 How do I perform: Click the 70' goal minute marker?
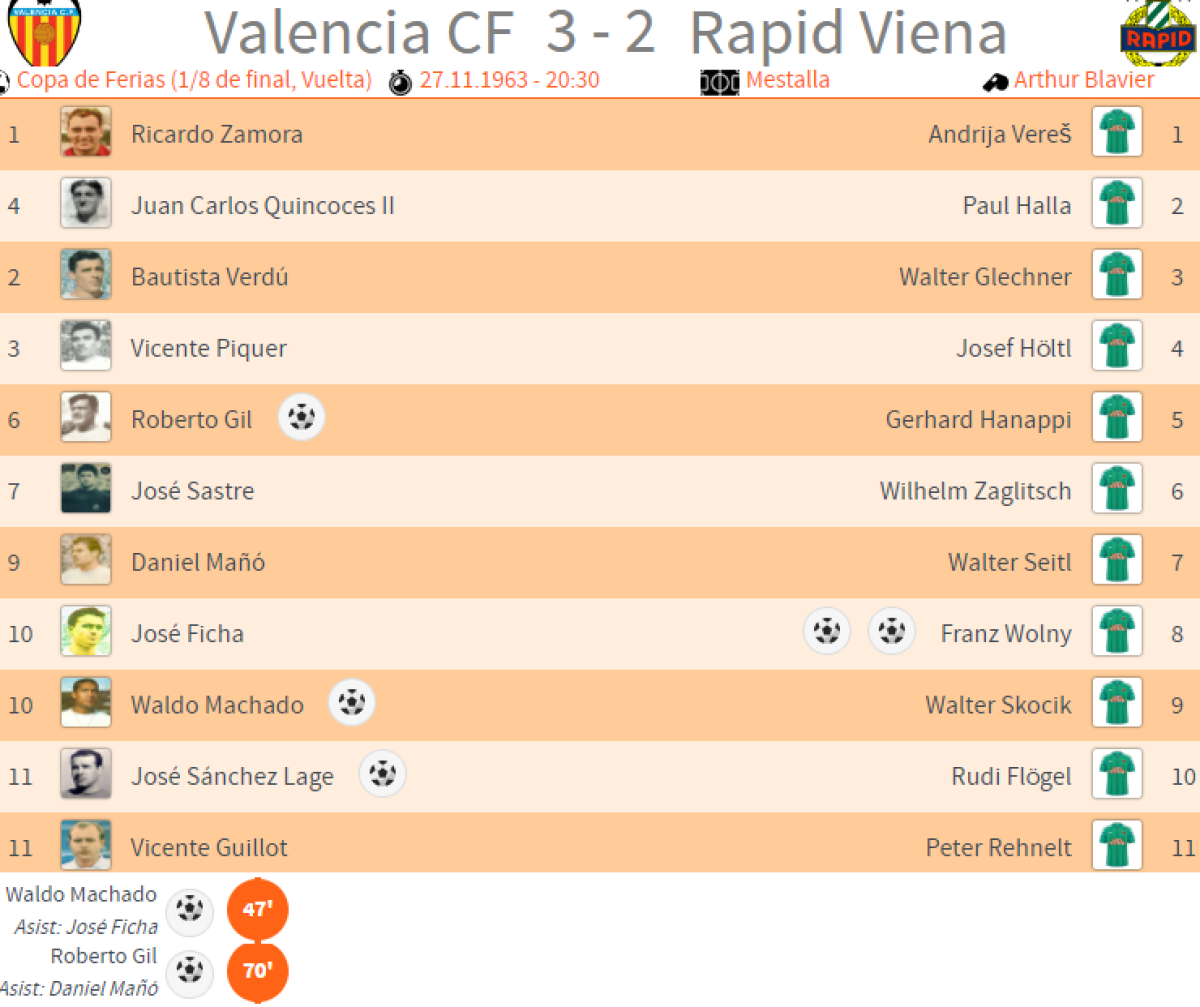click(258, 969)
